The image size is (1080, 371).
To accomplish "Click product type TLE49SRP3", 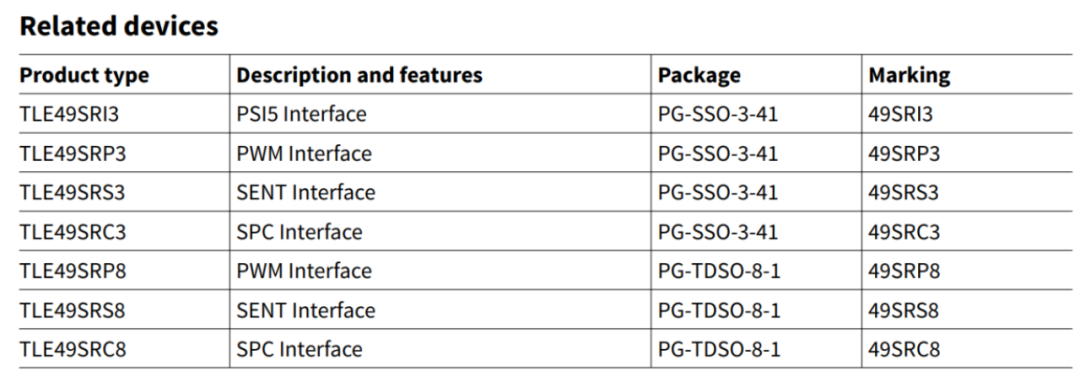I will [x=73, y=153].
